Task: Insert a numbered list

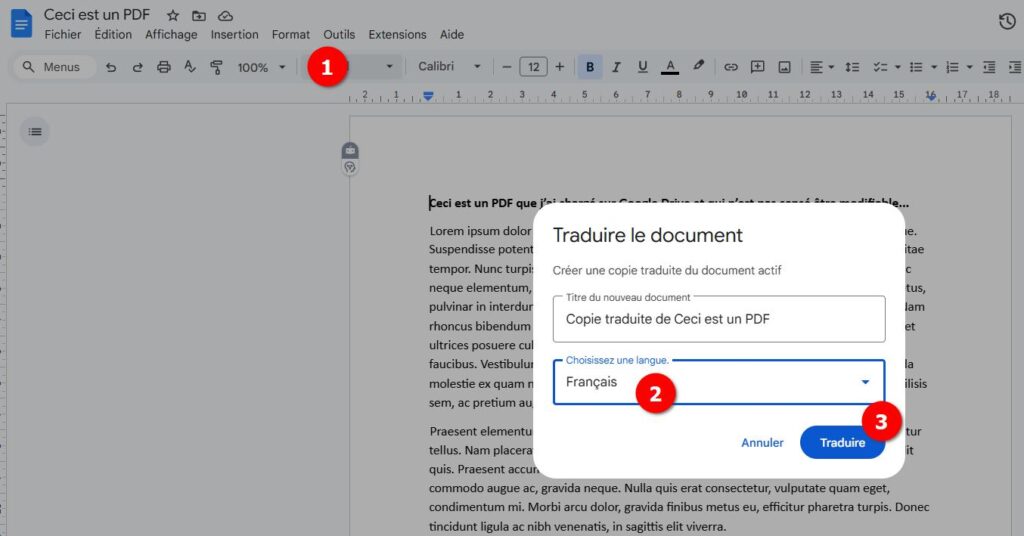Action: tap(952, 67)
